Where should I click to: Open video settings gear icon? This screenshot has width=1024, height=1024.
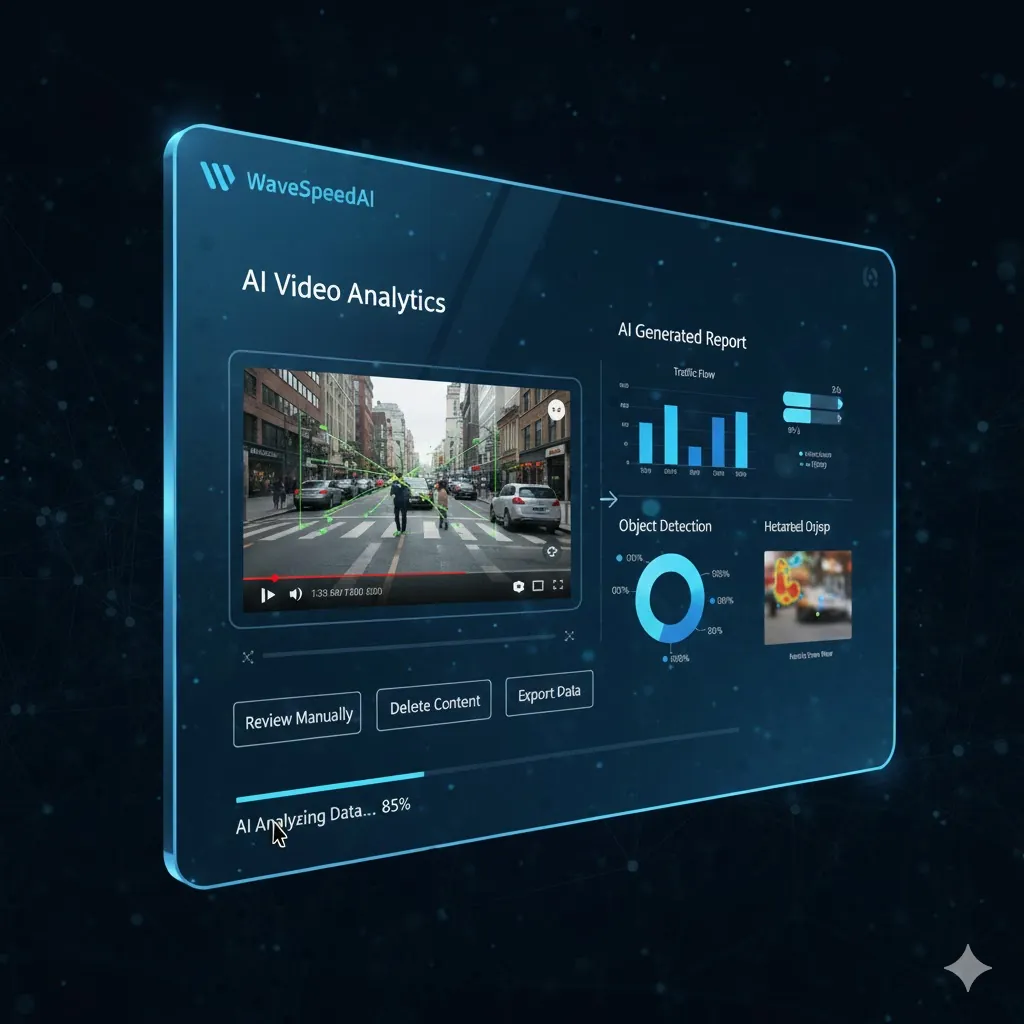(518, 587)
